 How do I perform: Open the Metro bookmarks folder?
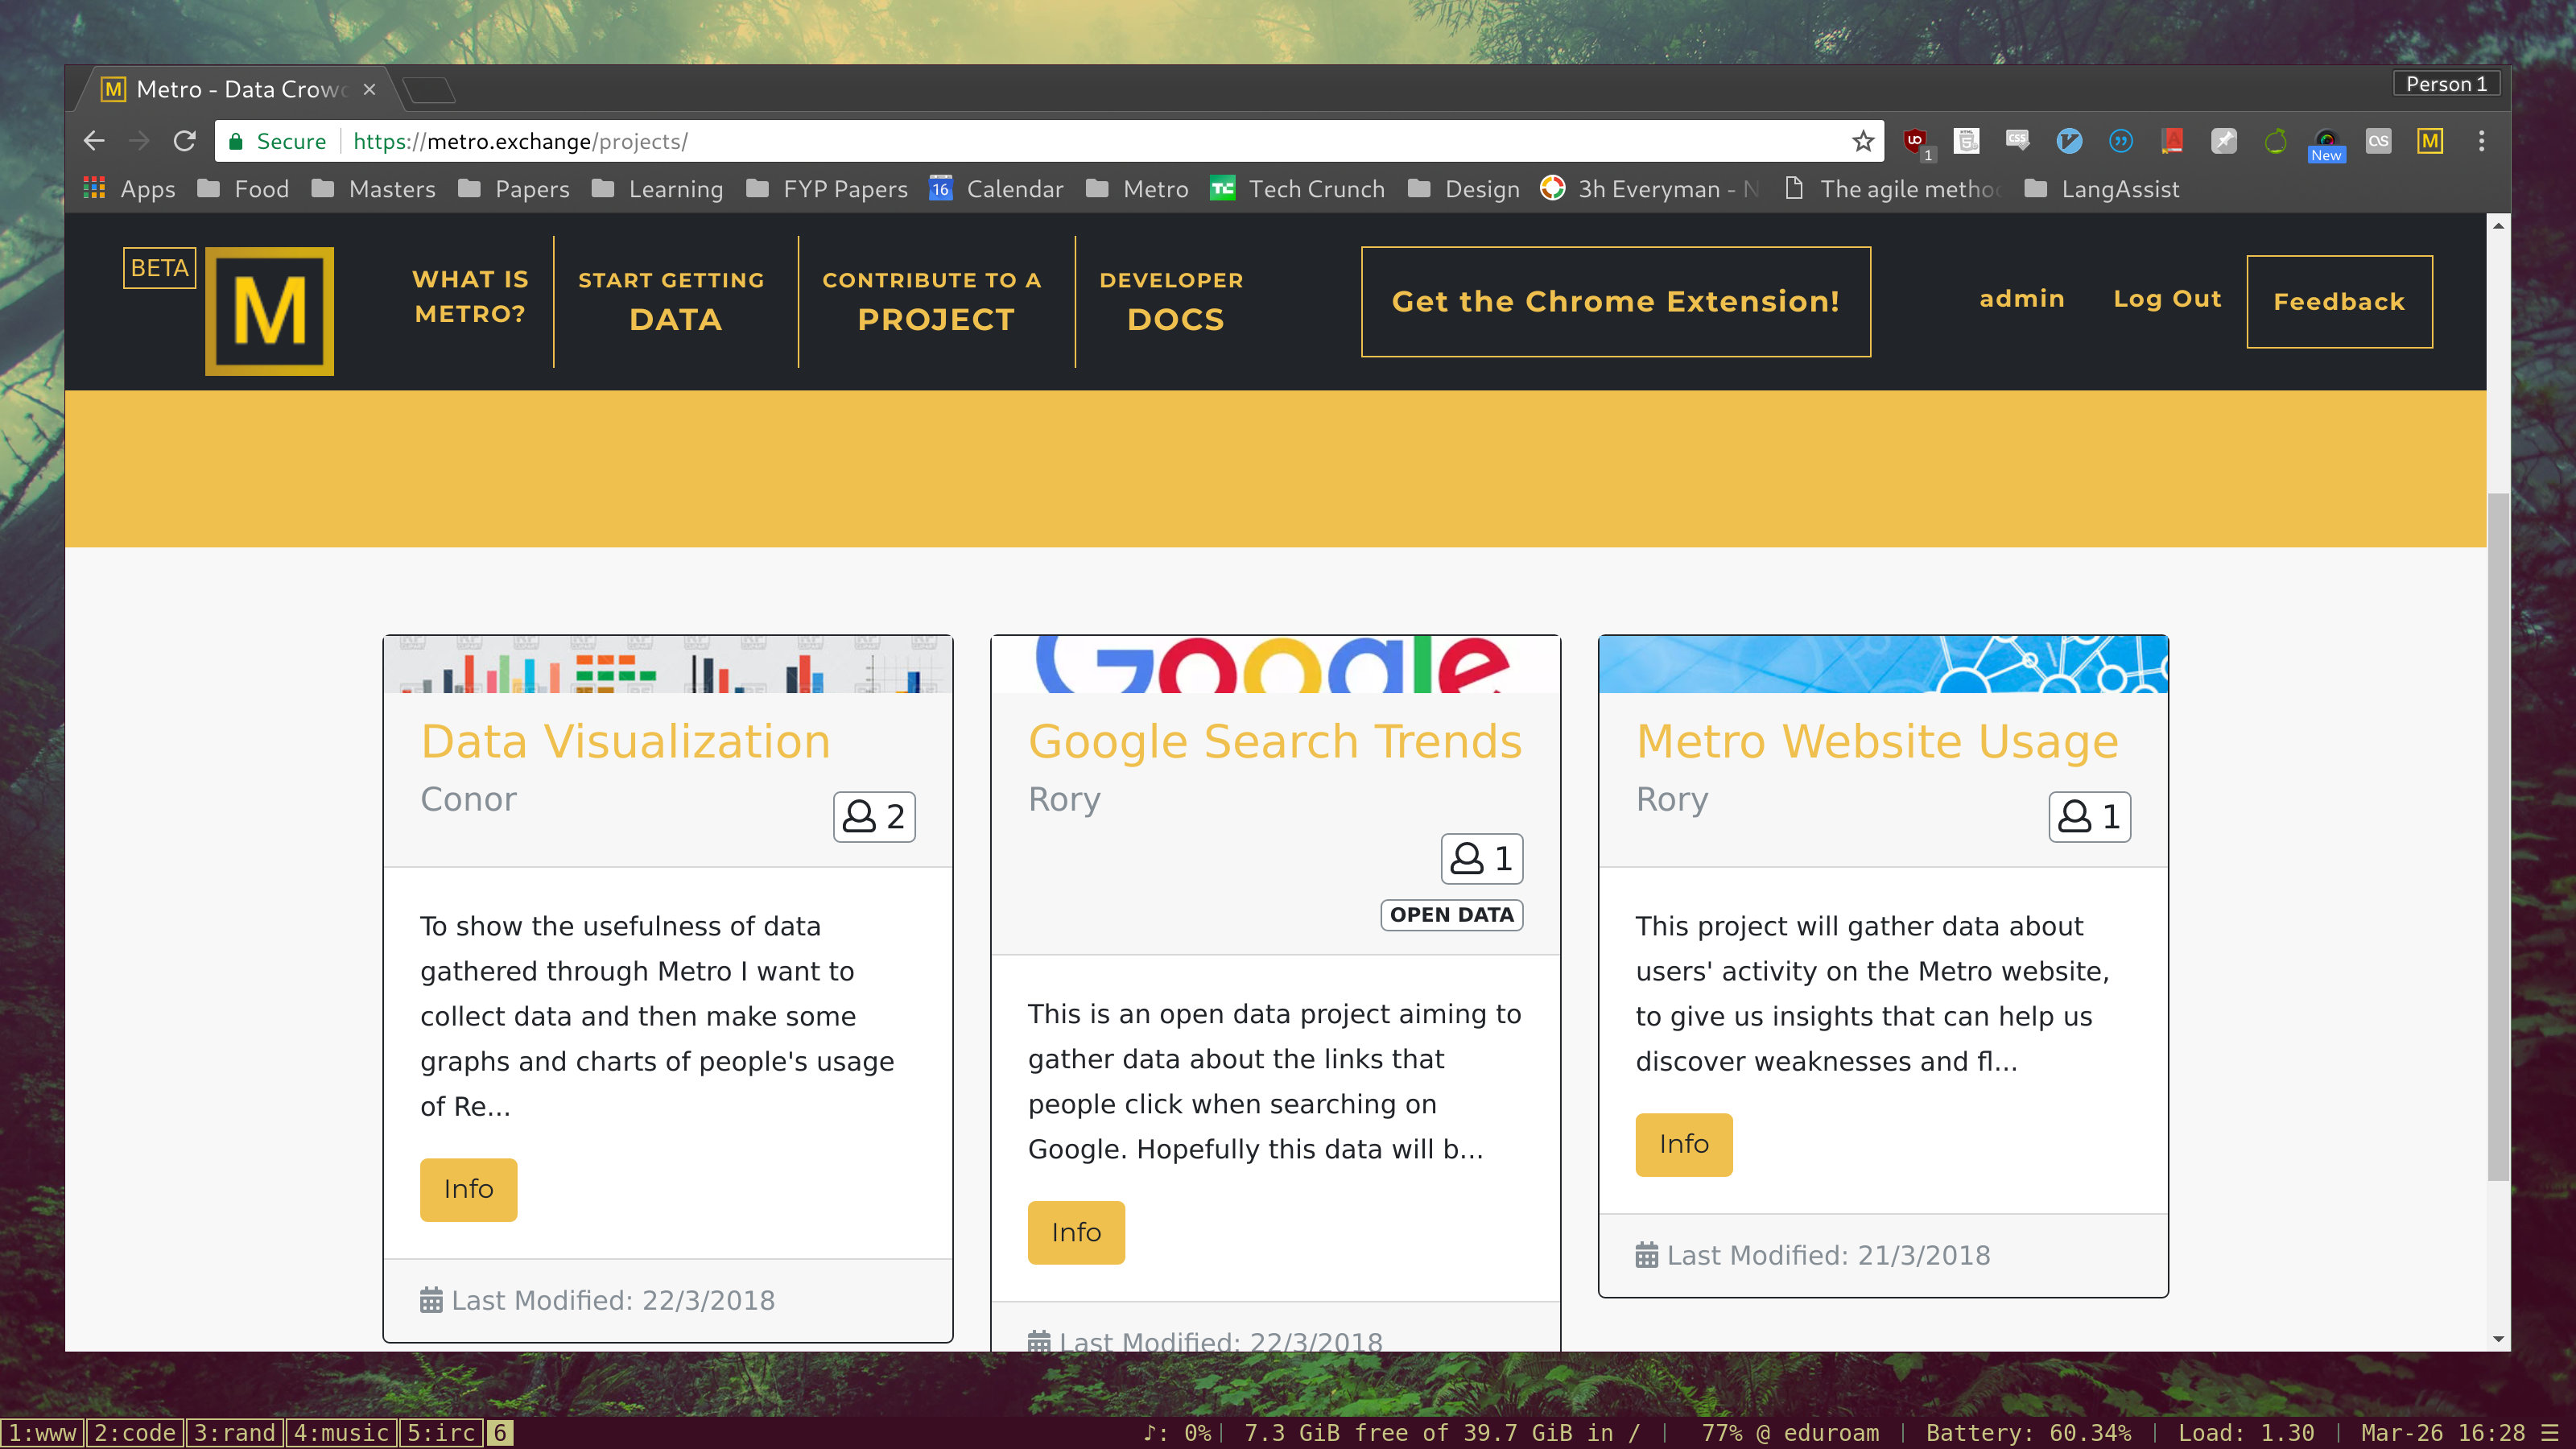pos(1137,189)
